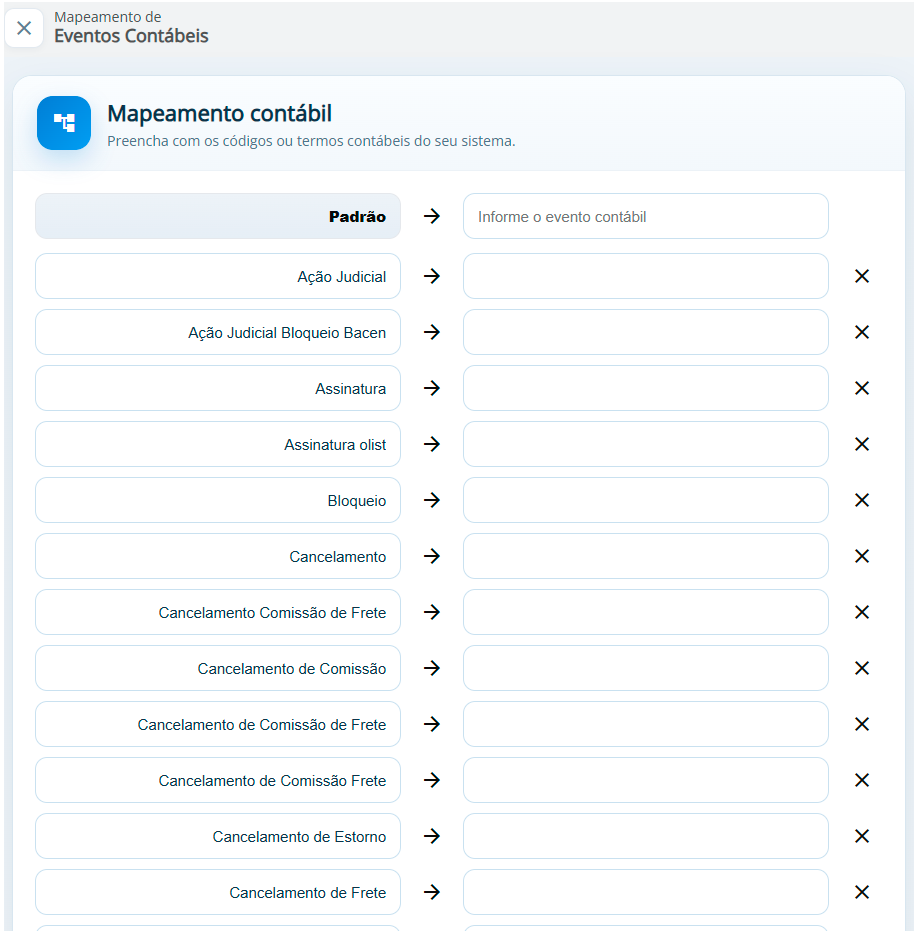Focus the input for Cancelamento de Comissão de Frete
This screenshot has width=919, height=934.
coord(646,724)
